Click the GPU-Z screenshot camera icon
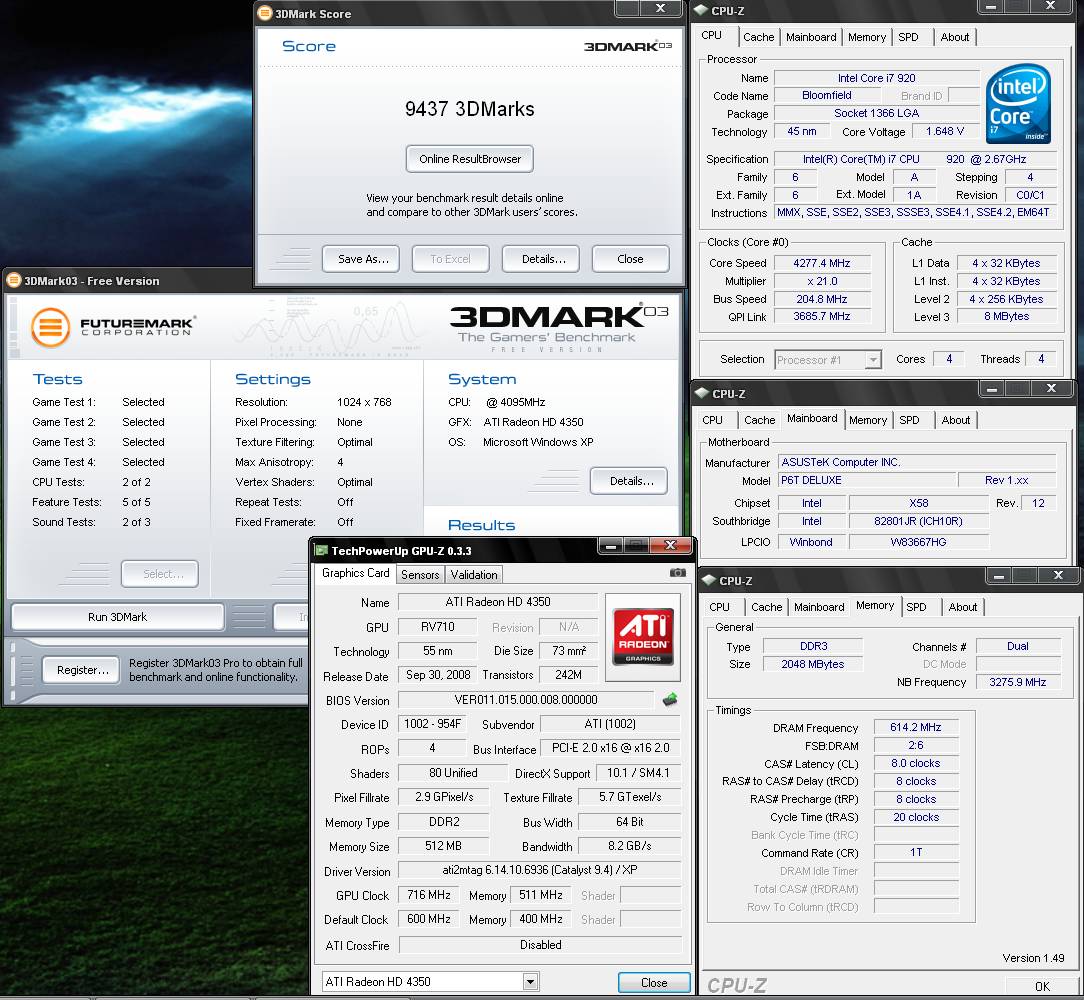This screenshot has height=1000, width=1084. pos(678,573)
